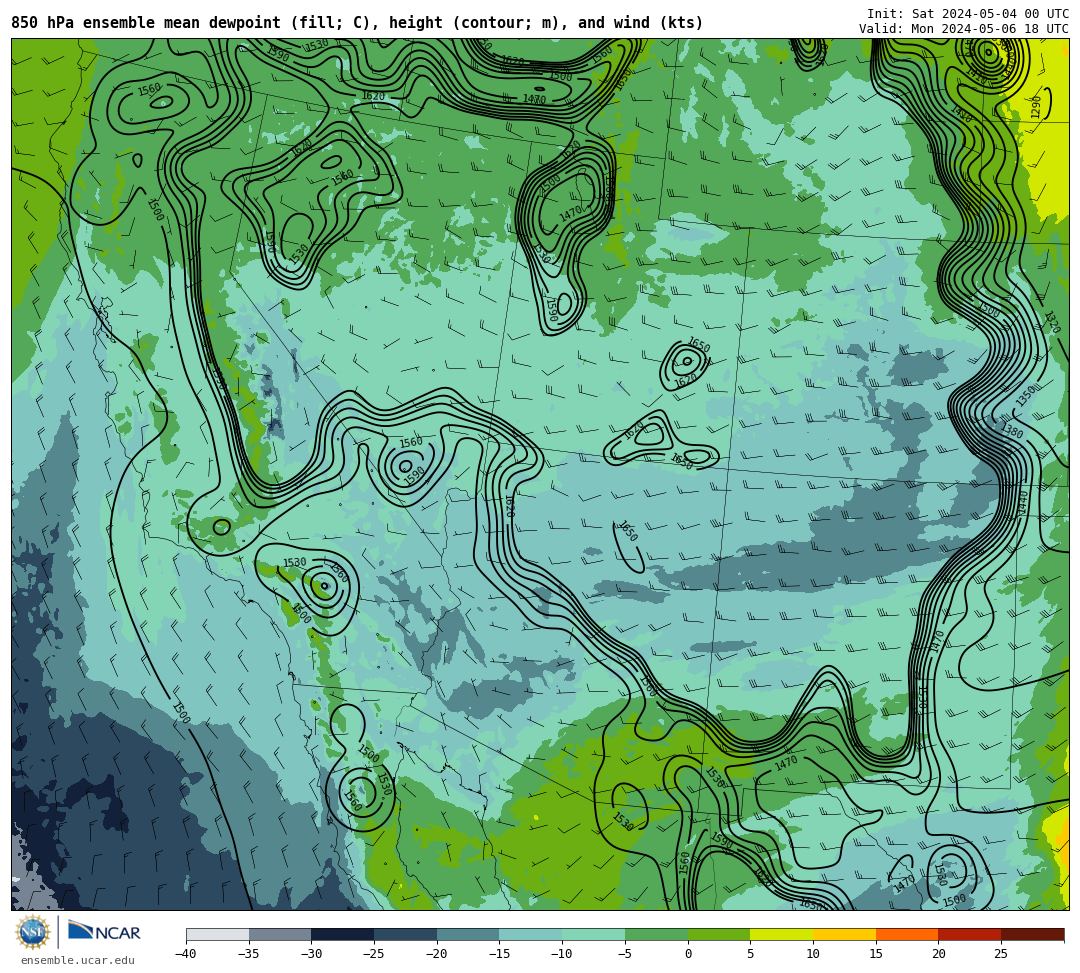This screenshot has height=973, width=1080.
Task: Click the -30 to -25 dark navy swatch
Action: [343, 934]
